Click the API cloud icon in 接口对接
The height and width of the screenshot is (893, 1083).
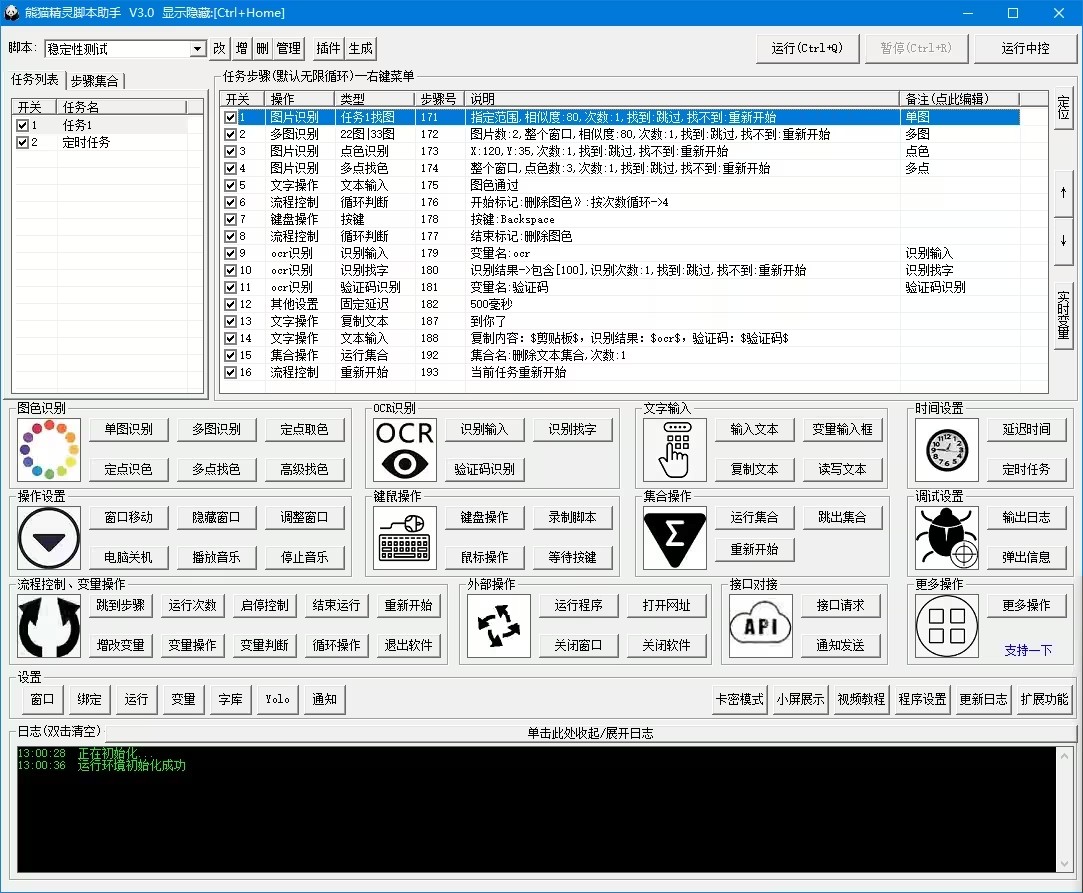(x=753, y=626)
